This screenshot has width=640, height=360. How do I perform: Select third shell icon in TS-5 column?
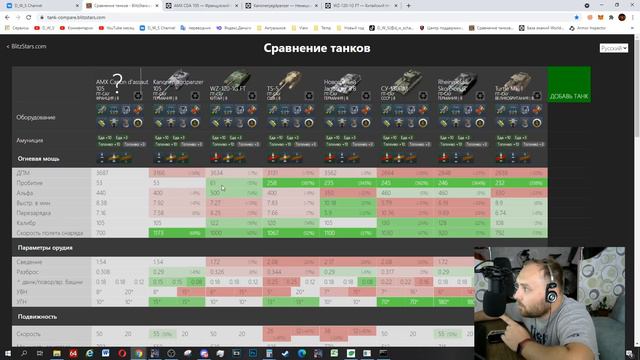click(297, 158)
